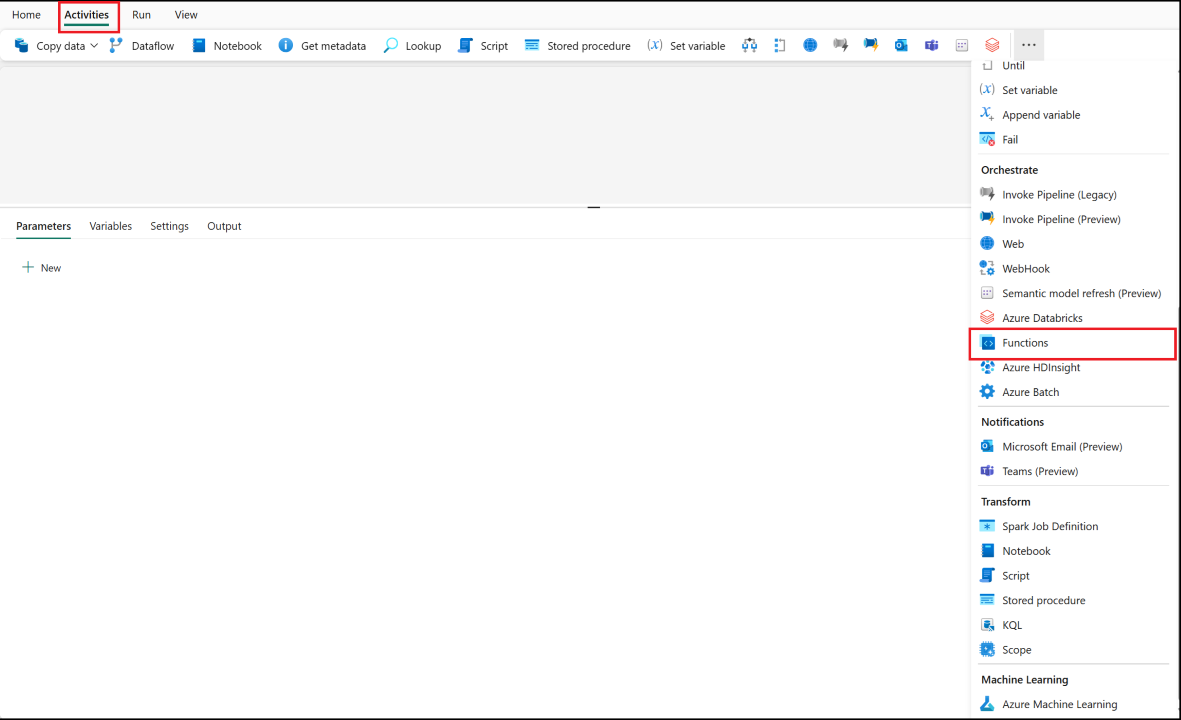The height and width of the screenshot is (720, 1181).
Task: Insert a Lookup activity
Action: [412, 45]
